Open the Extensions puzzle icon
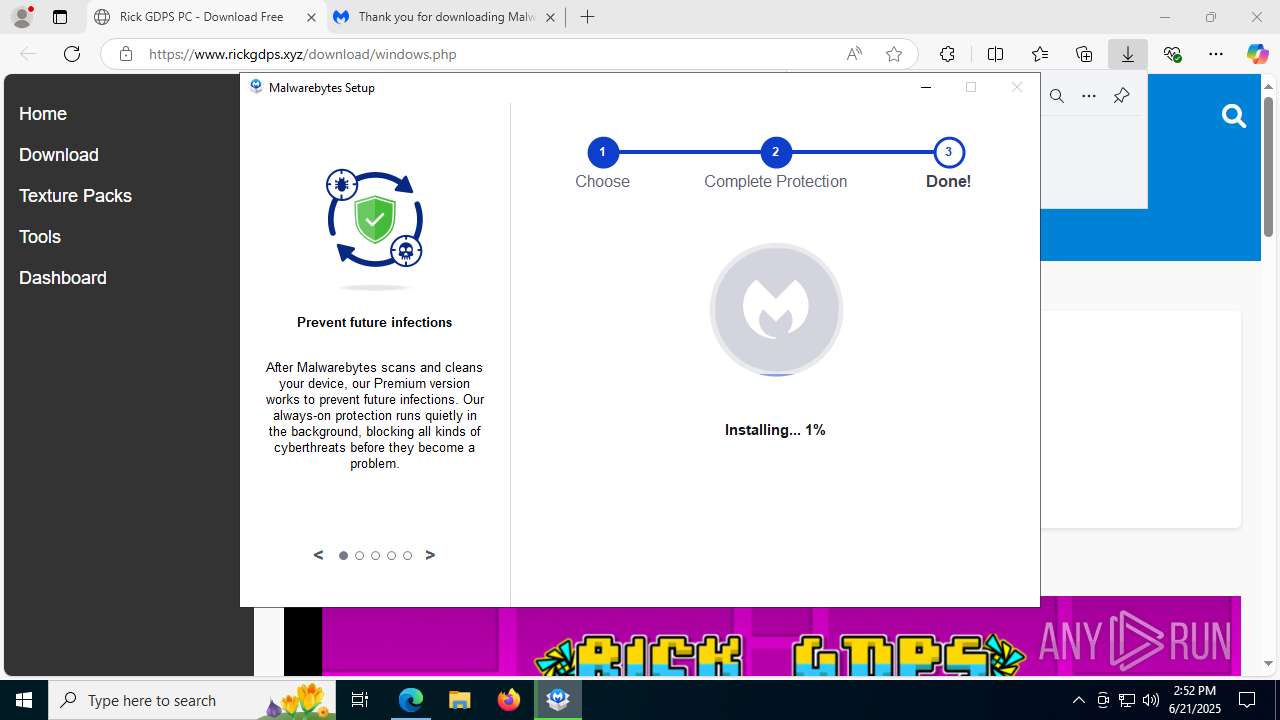Screen dimensions: 1280x720 (947, 54)
